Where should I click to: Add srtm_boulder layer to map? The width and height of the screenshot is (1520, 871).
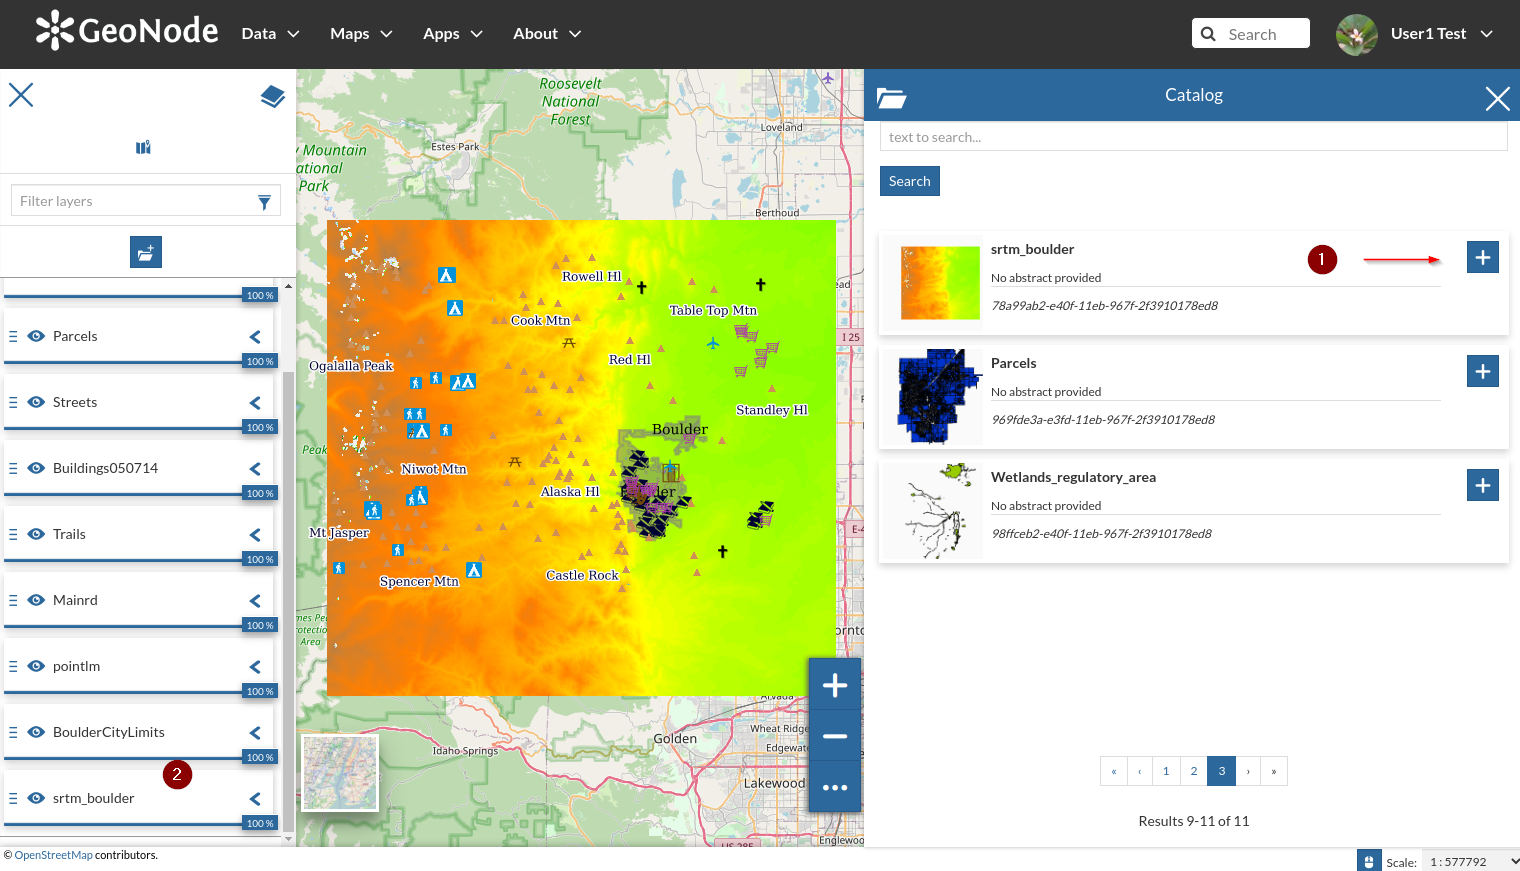[1483, 257]
